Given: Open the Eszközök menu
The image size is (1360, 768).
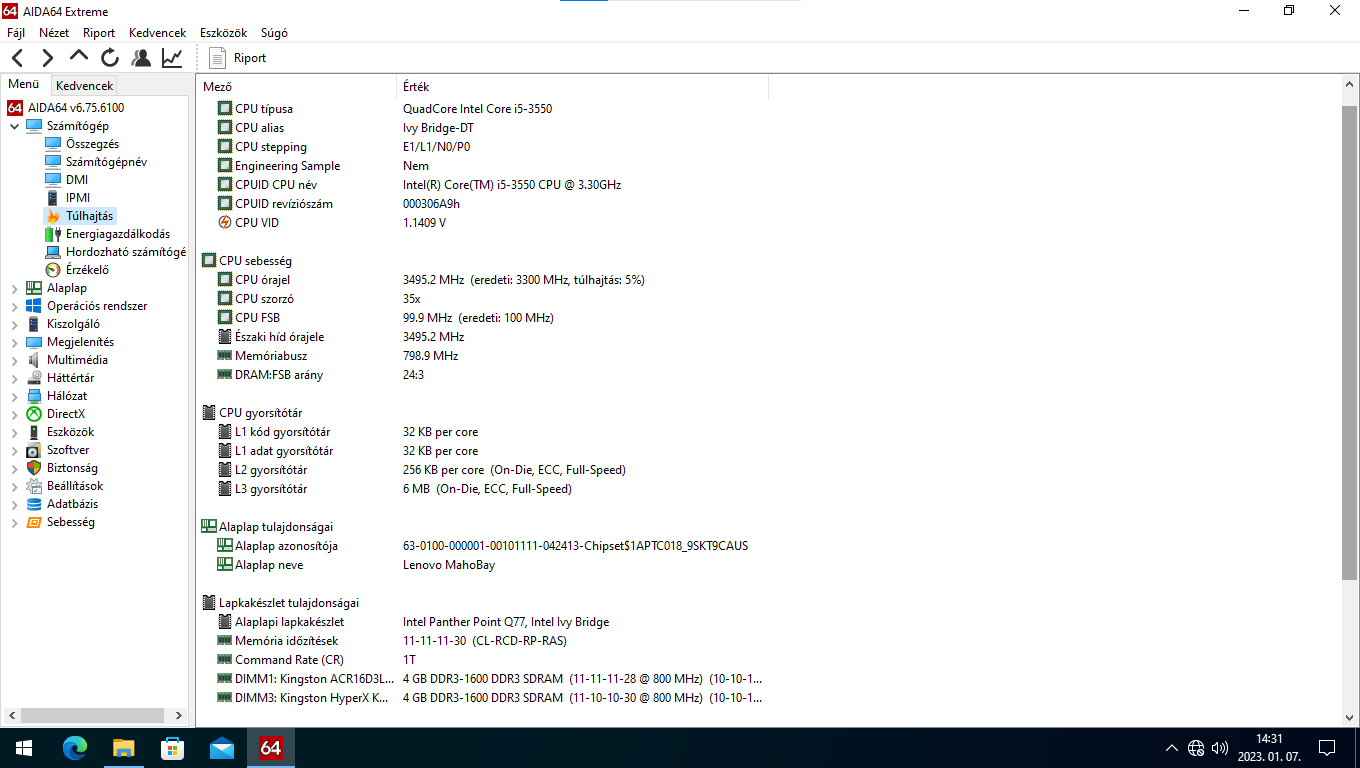Looking at the screenshot, I should (x=223, y=33).
